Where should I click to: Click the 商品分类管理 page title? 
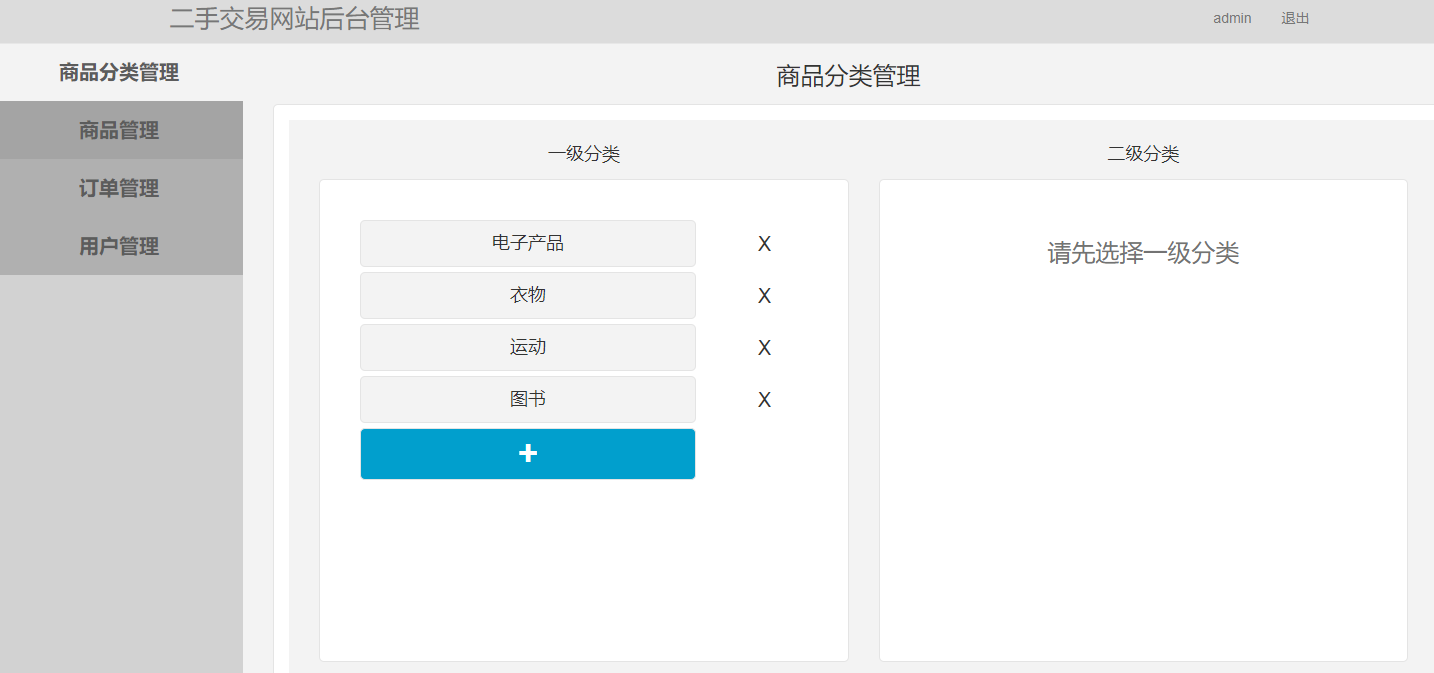845,76
